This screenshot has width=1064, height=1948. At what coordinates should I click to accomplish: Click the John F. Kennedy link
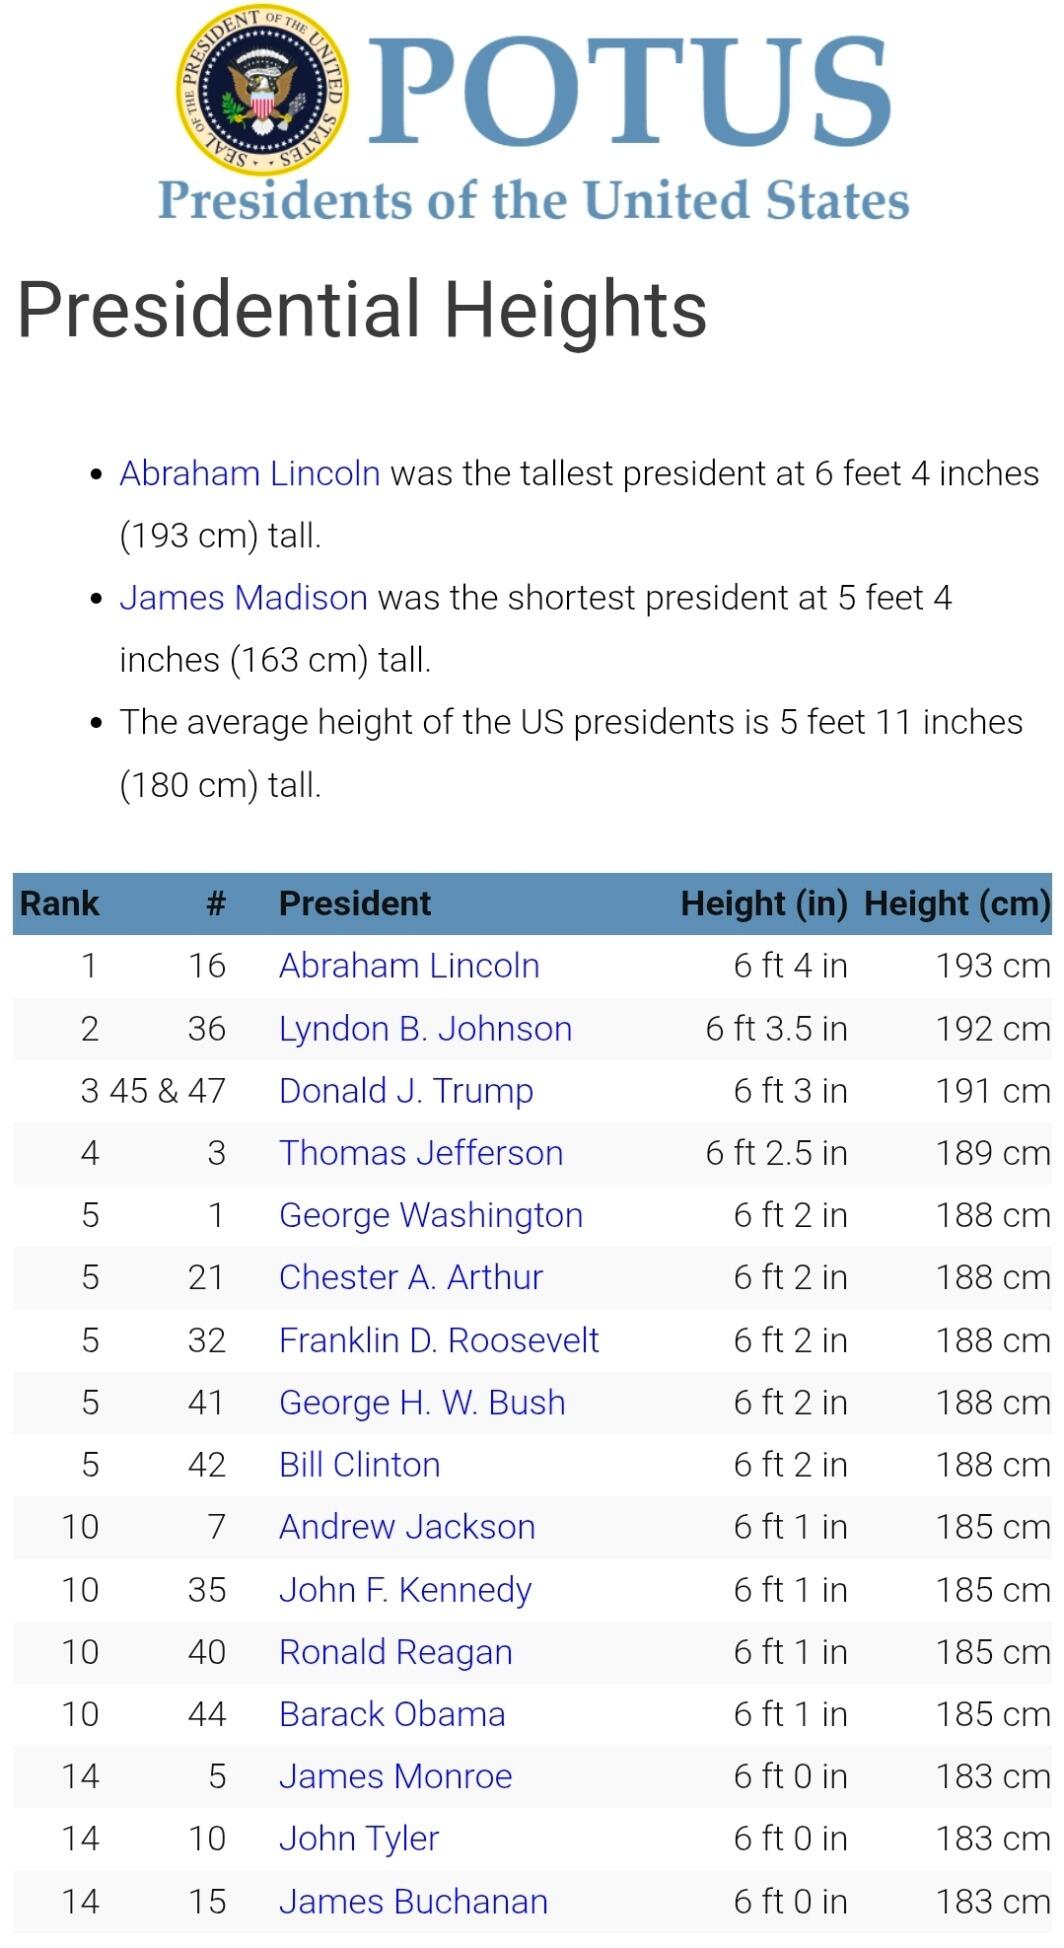click(405, 1590)
